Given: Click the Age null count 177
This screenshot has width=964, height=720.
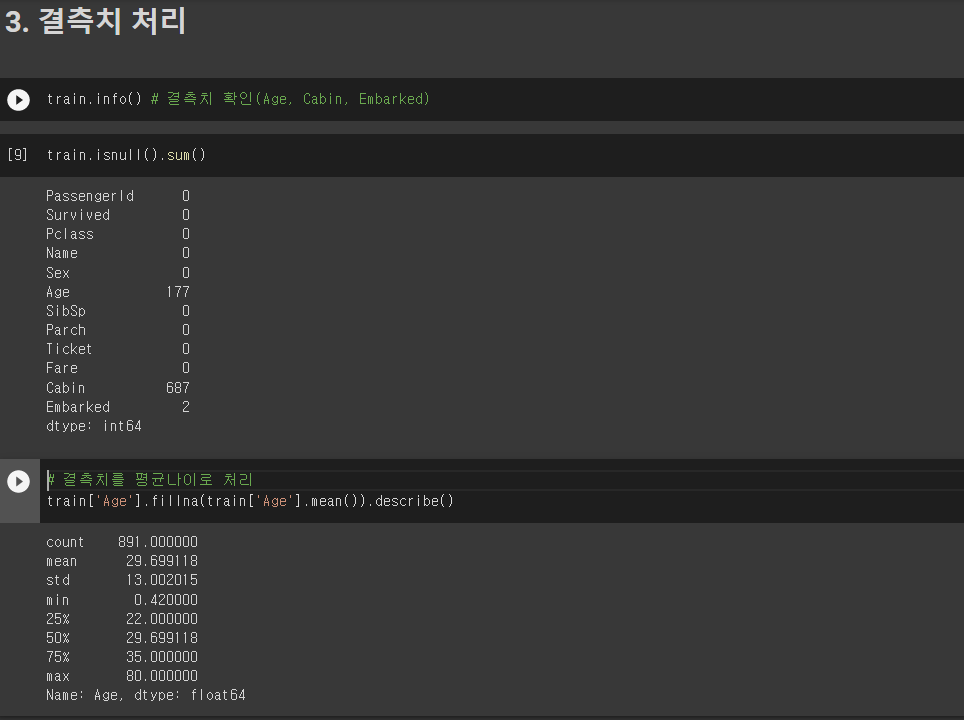Looking at the screenshot, I should (178, 292).
